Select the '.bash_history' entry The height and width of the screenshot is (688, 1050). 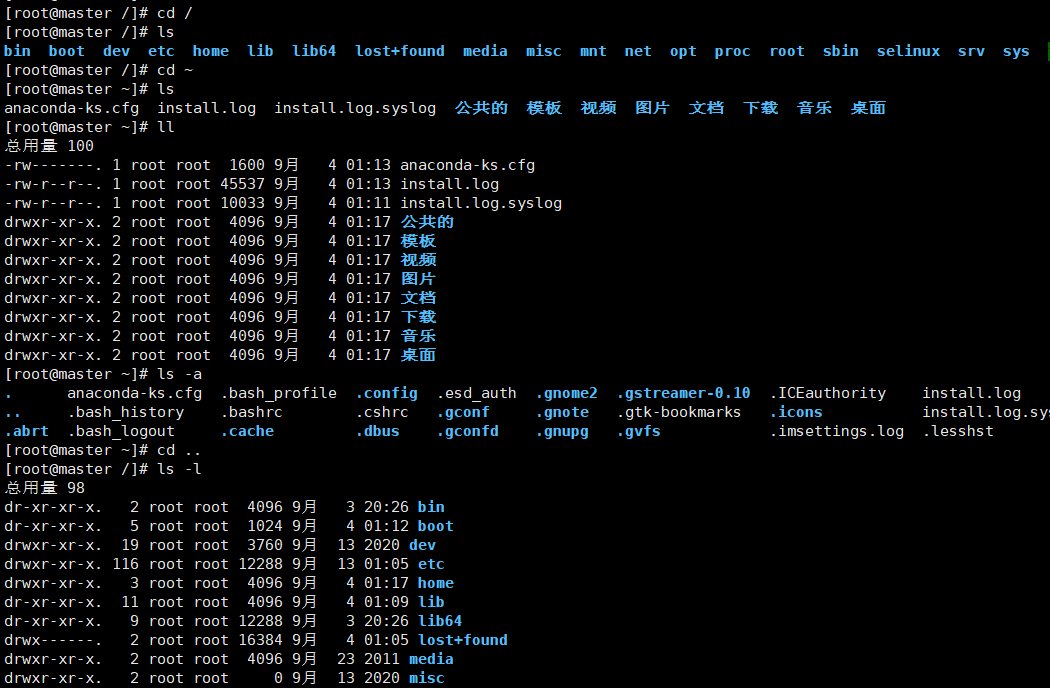tap(126, 412)
